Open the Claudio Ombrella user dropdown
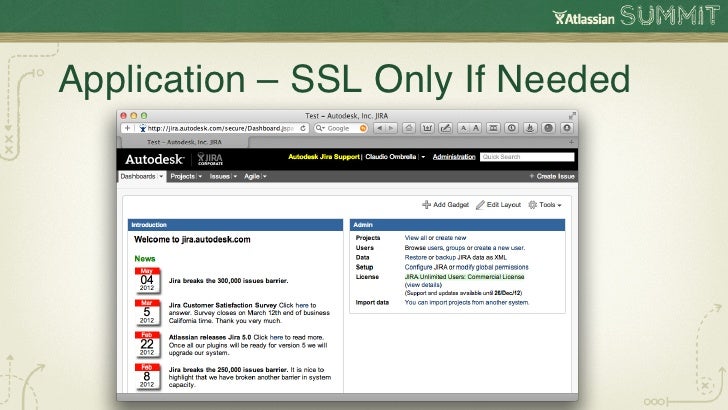This screenshot has height=410, width=728. pyautogui.click(x=423, y=157)
